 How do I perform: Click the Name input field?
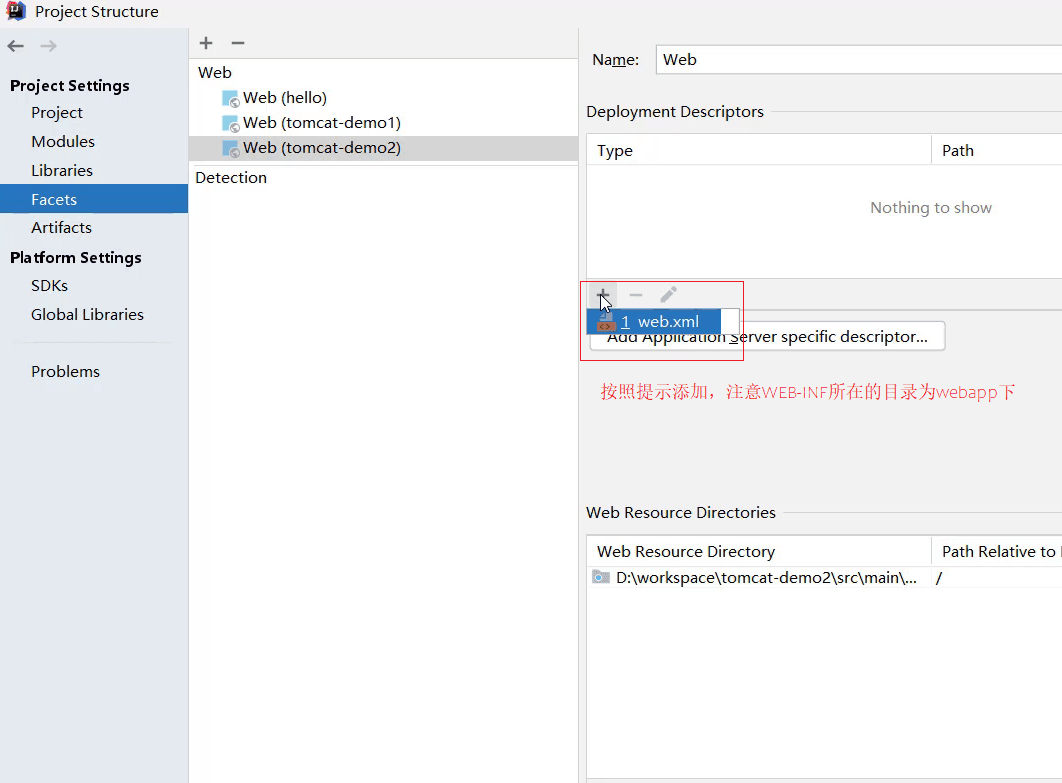click(858, 60)
